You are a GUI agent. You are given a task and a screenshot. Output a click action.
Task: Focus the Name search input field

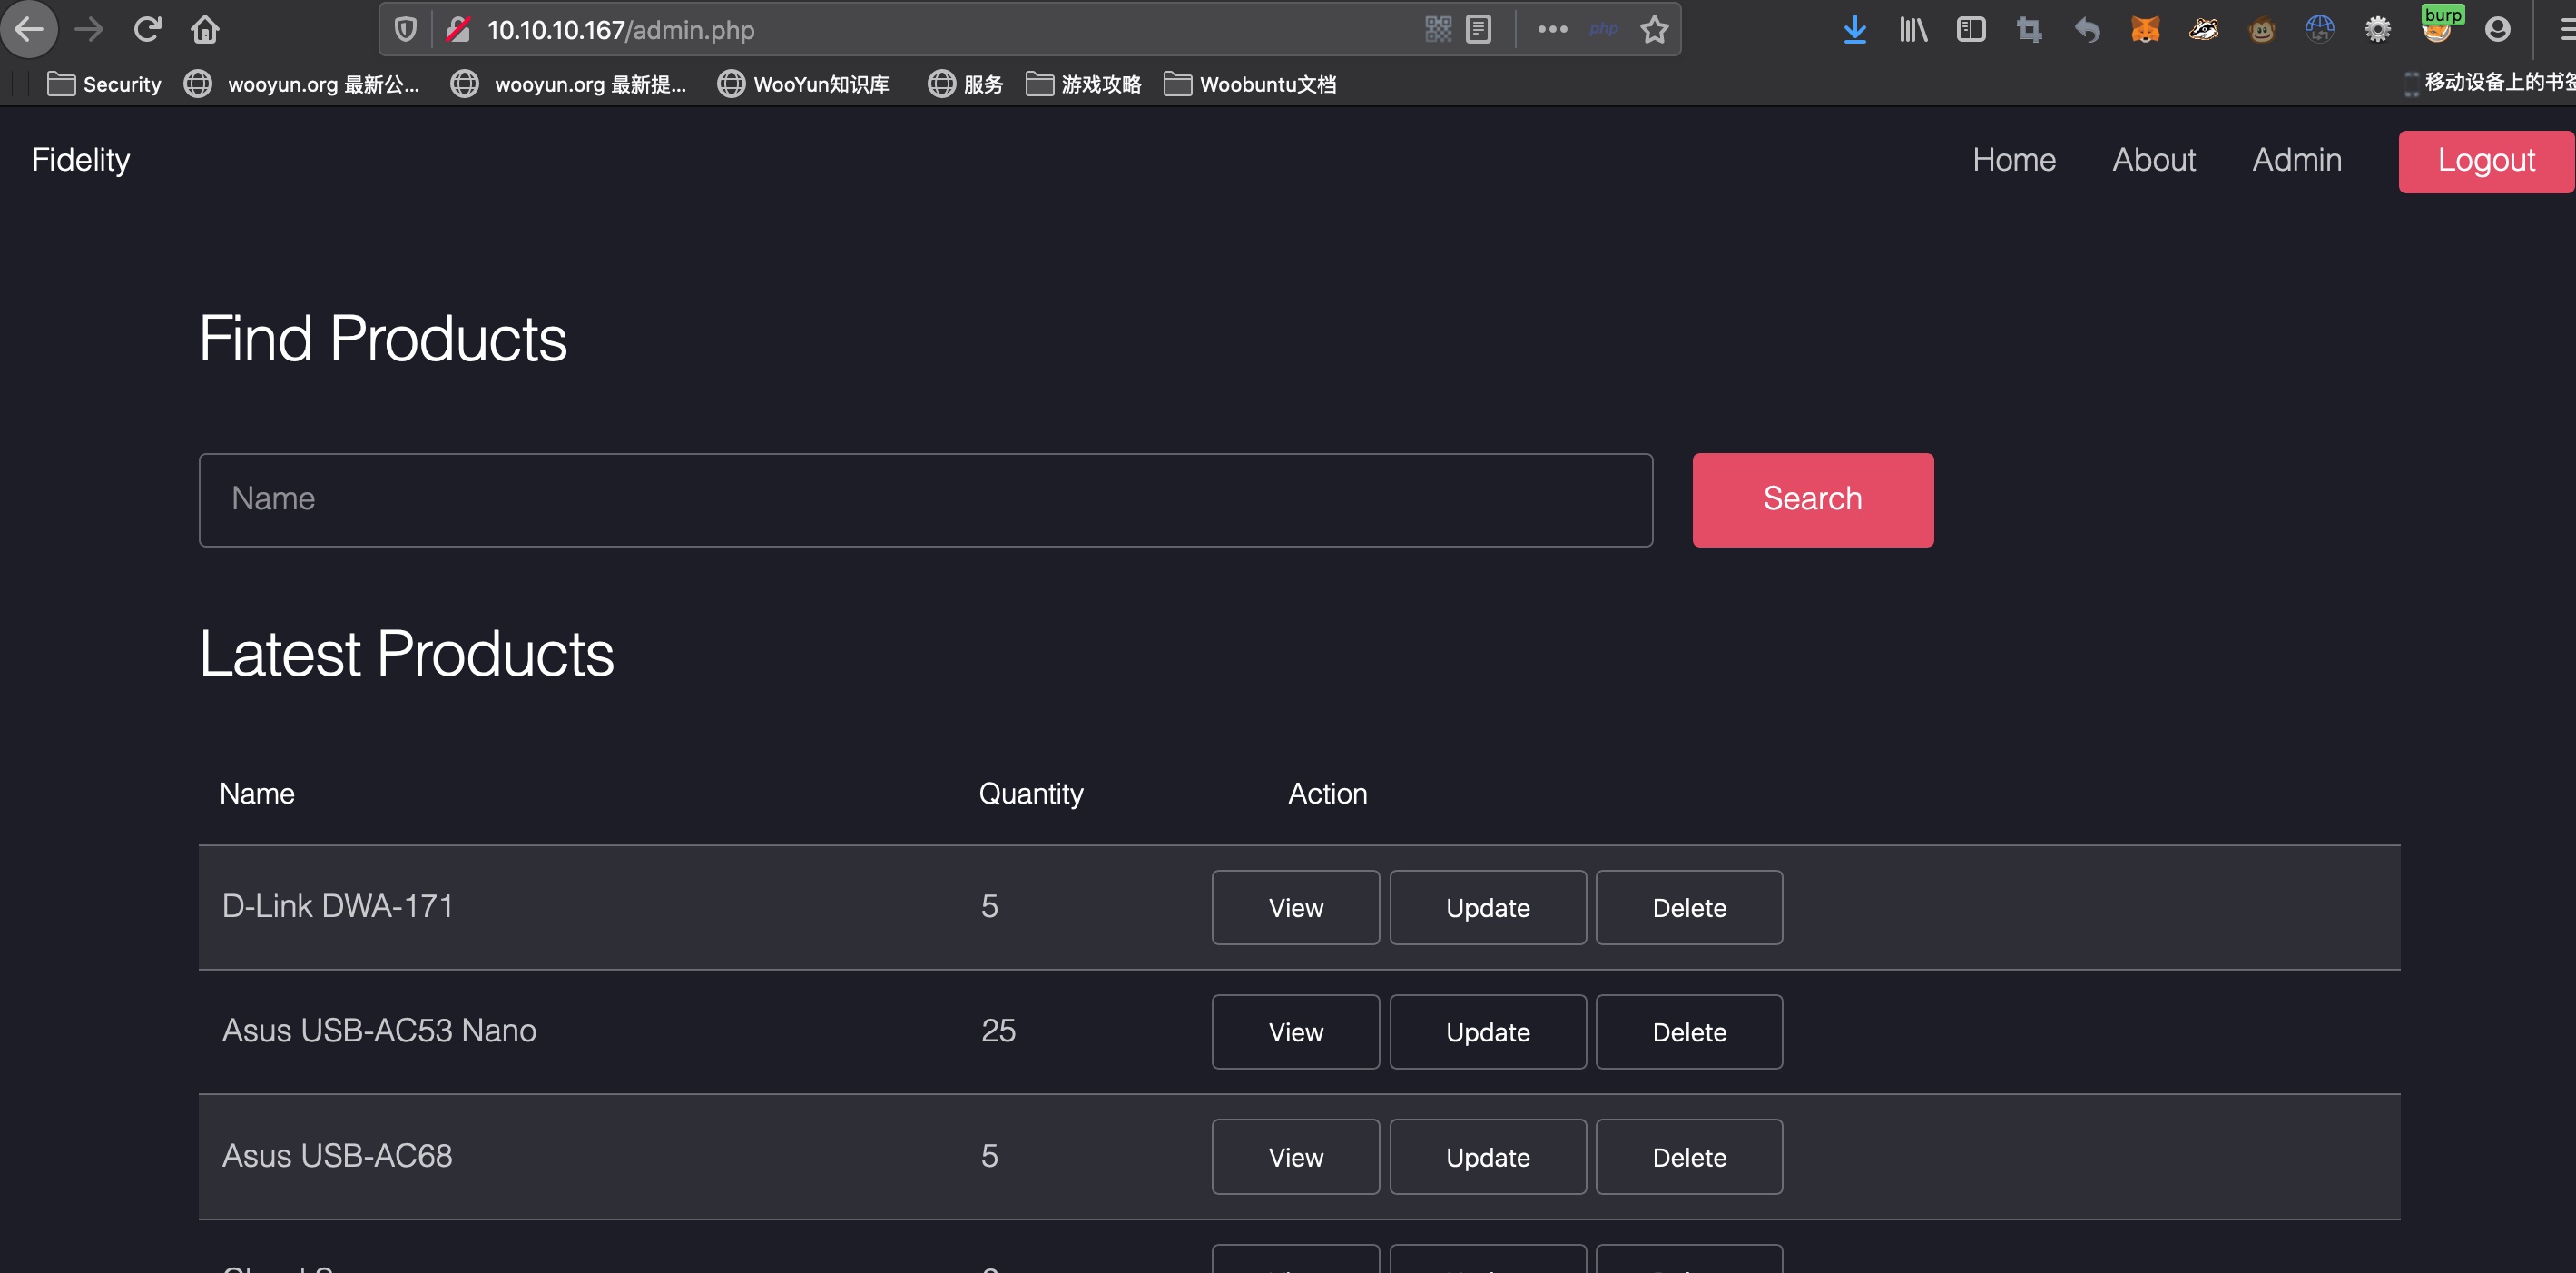click(925, 500)
